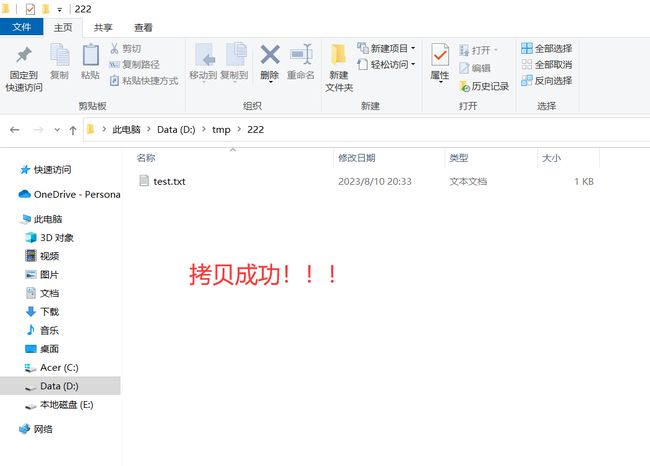The image size is (650, 466).
Task: Select Data (D:) drive in sidebar
Action: (59, 386)
